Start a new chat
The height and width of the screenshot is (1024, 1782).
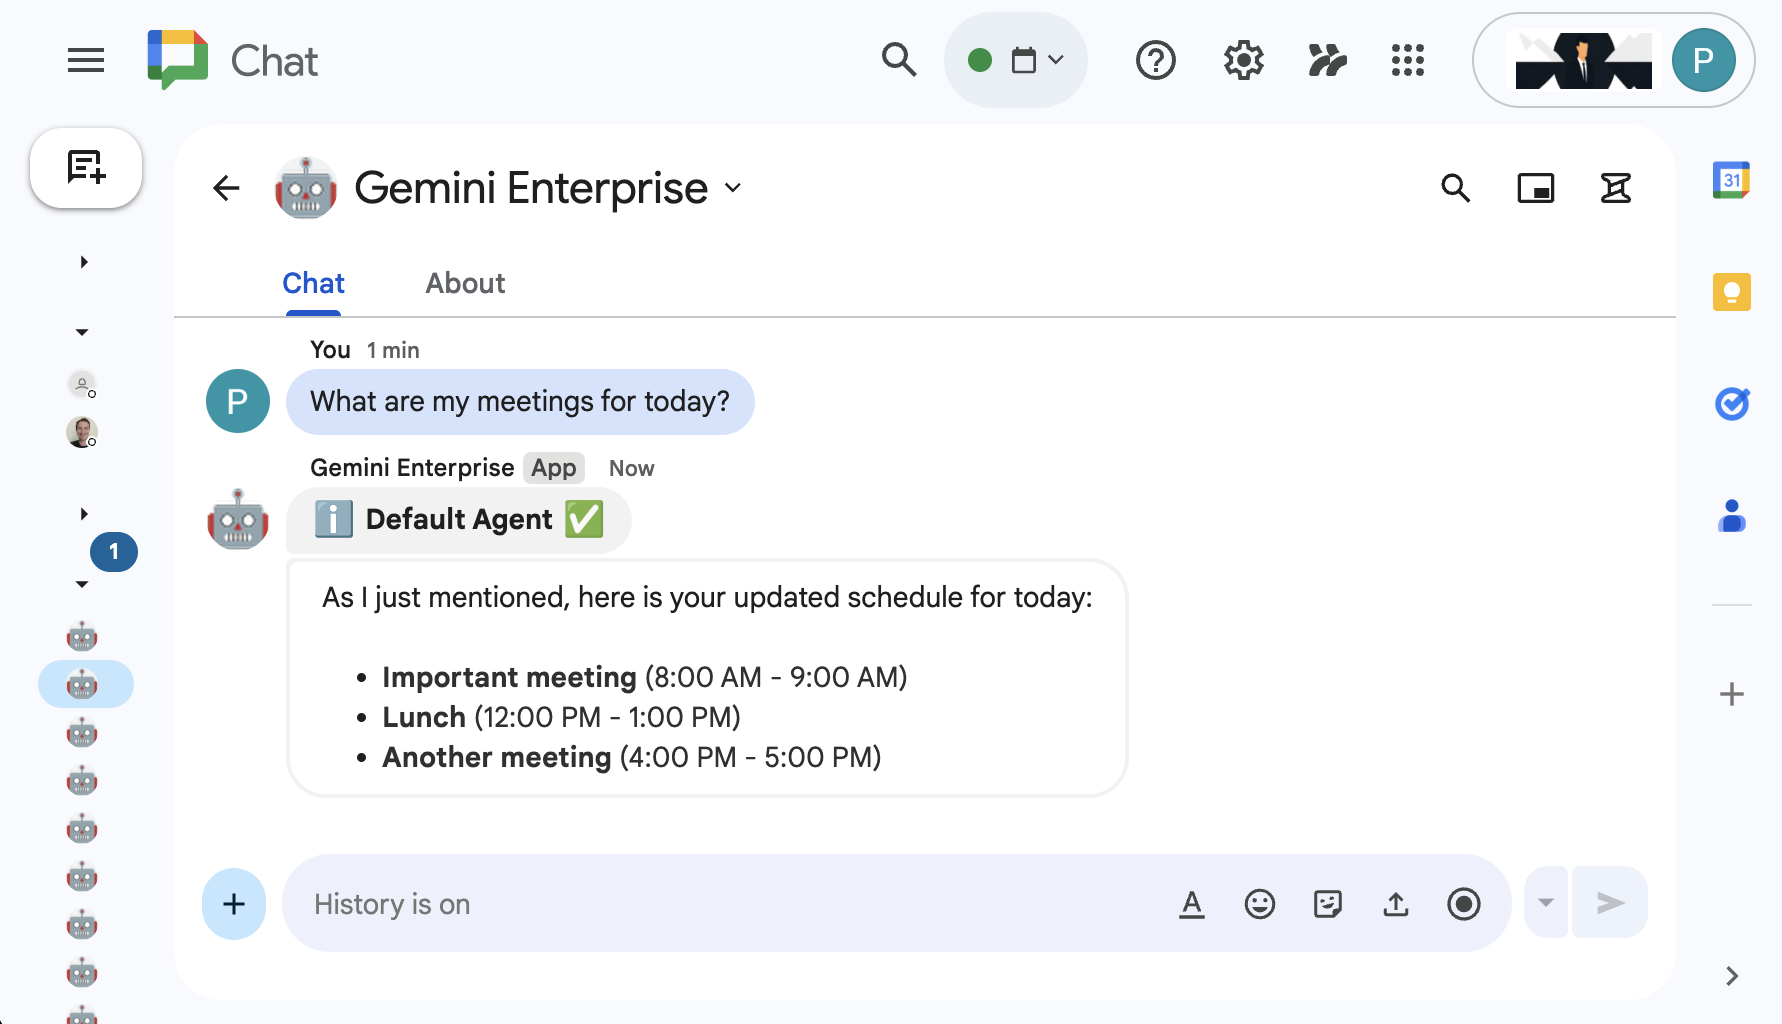(86, 168)
